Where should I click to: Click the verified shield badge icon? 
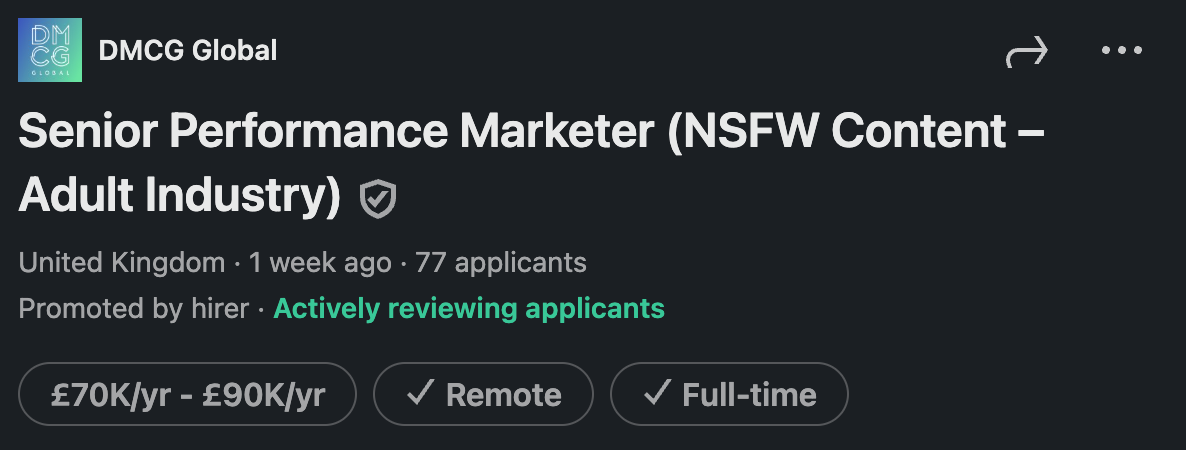[x=378, y=198]
